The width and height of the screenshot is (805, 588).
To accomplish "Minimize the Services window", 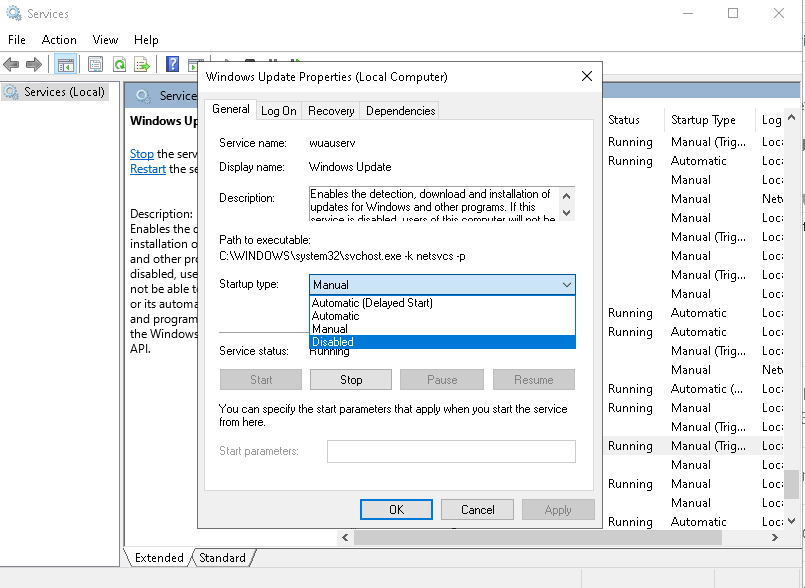I will click(x=687, y=13).
